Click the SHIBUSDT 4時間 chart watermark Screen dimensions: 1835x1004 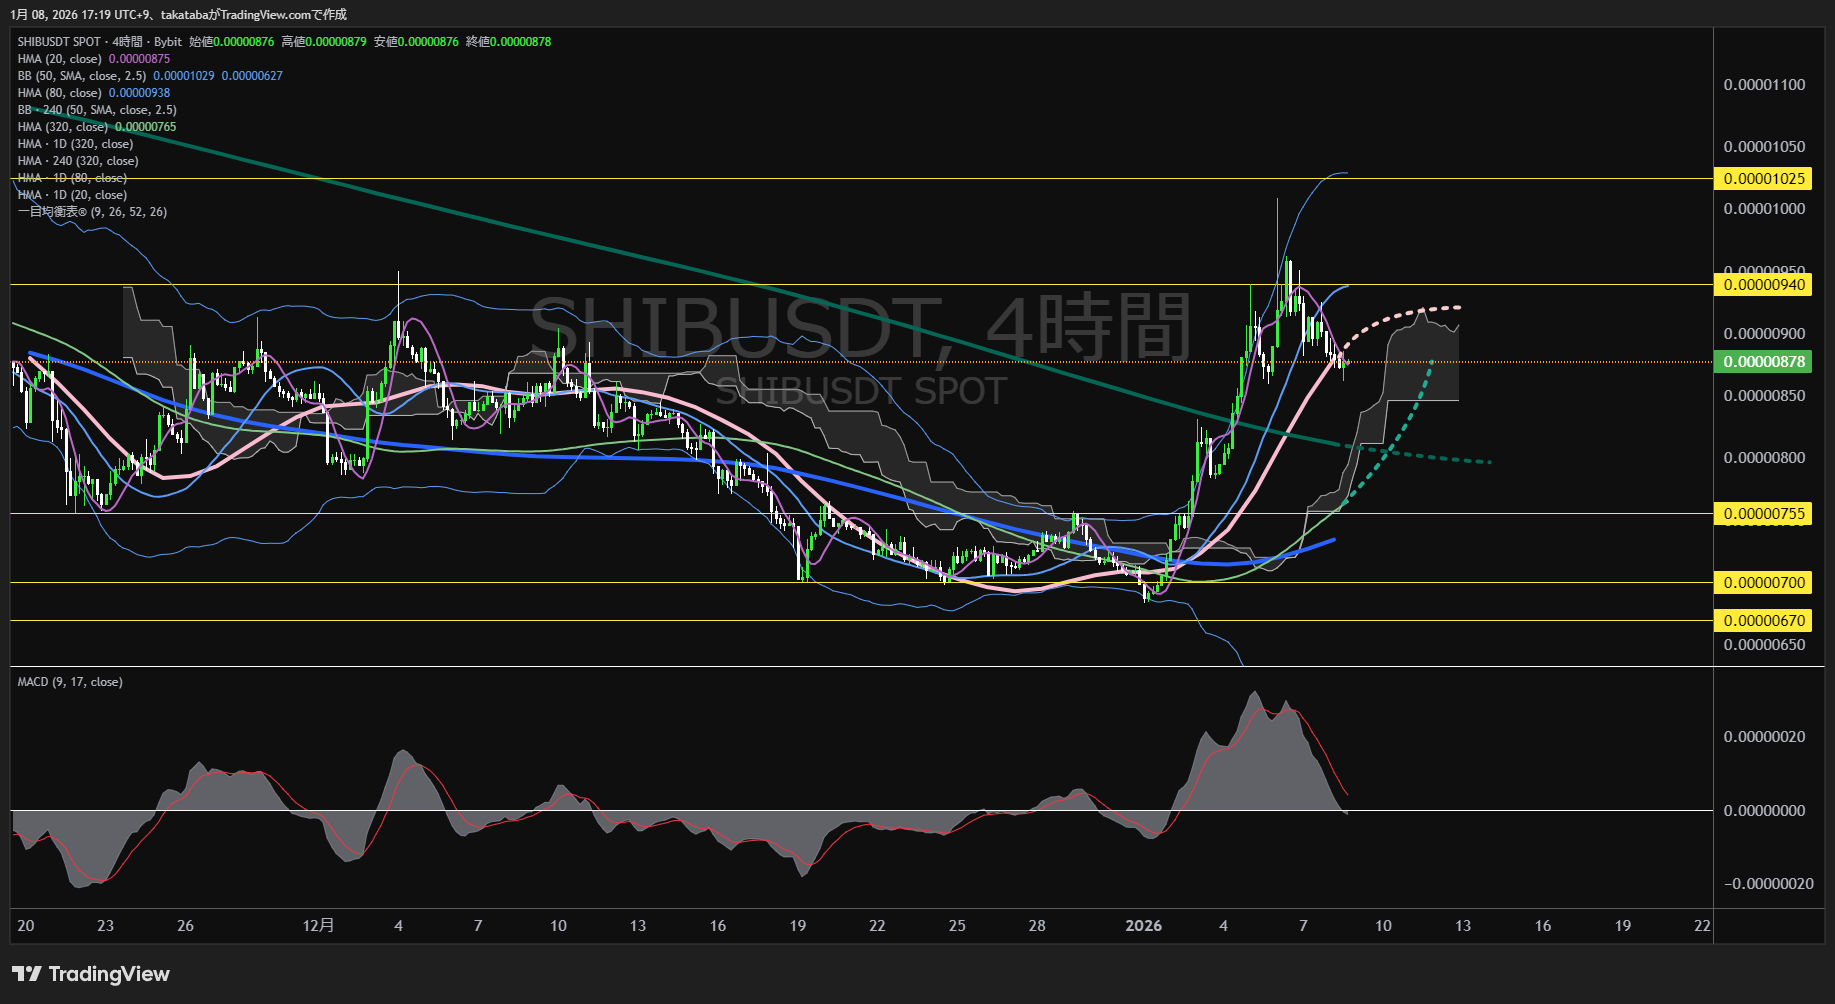(x=860, y=327)
